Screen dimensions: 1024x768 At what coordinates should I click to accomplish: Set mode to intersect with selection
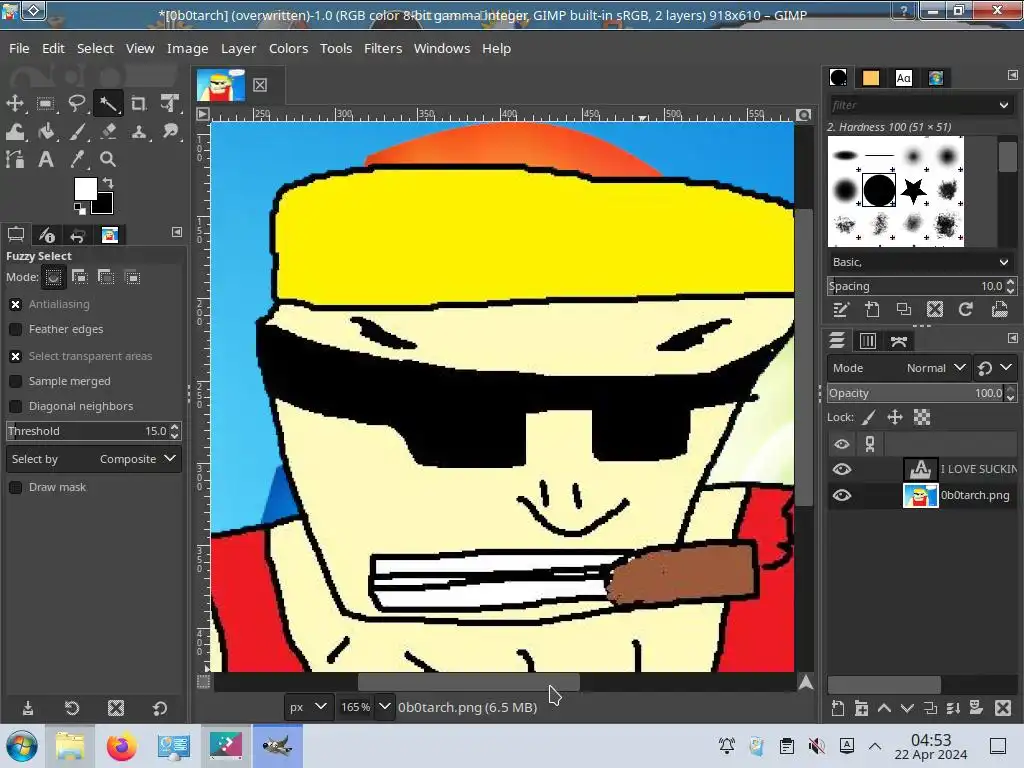132,278
